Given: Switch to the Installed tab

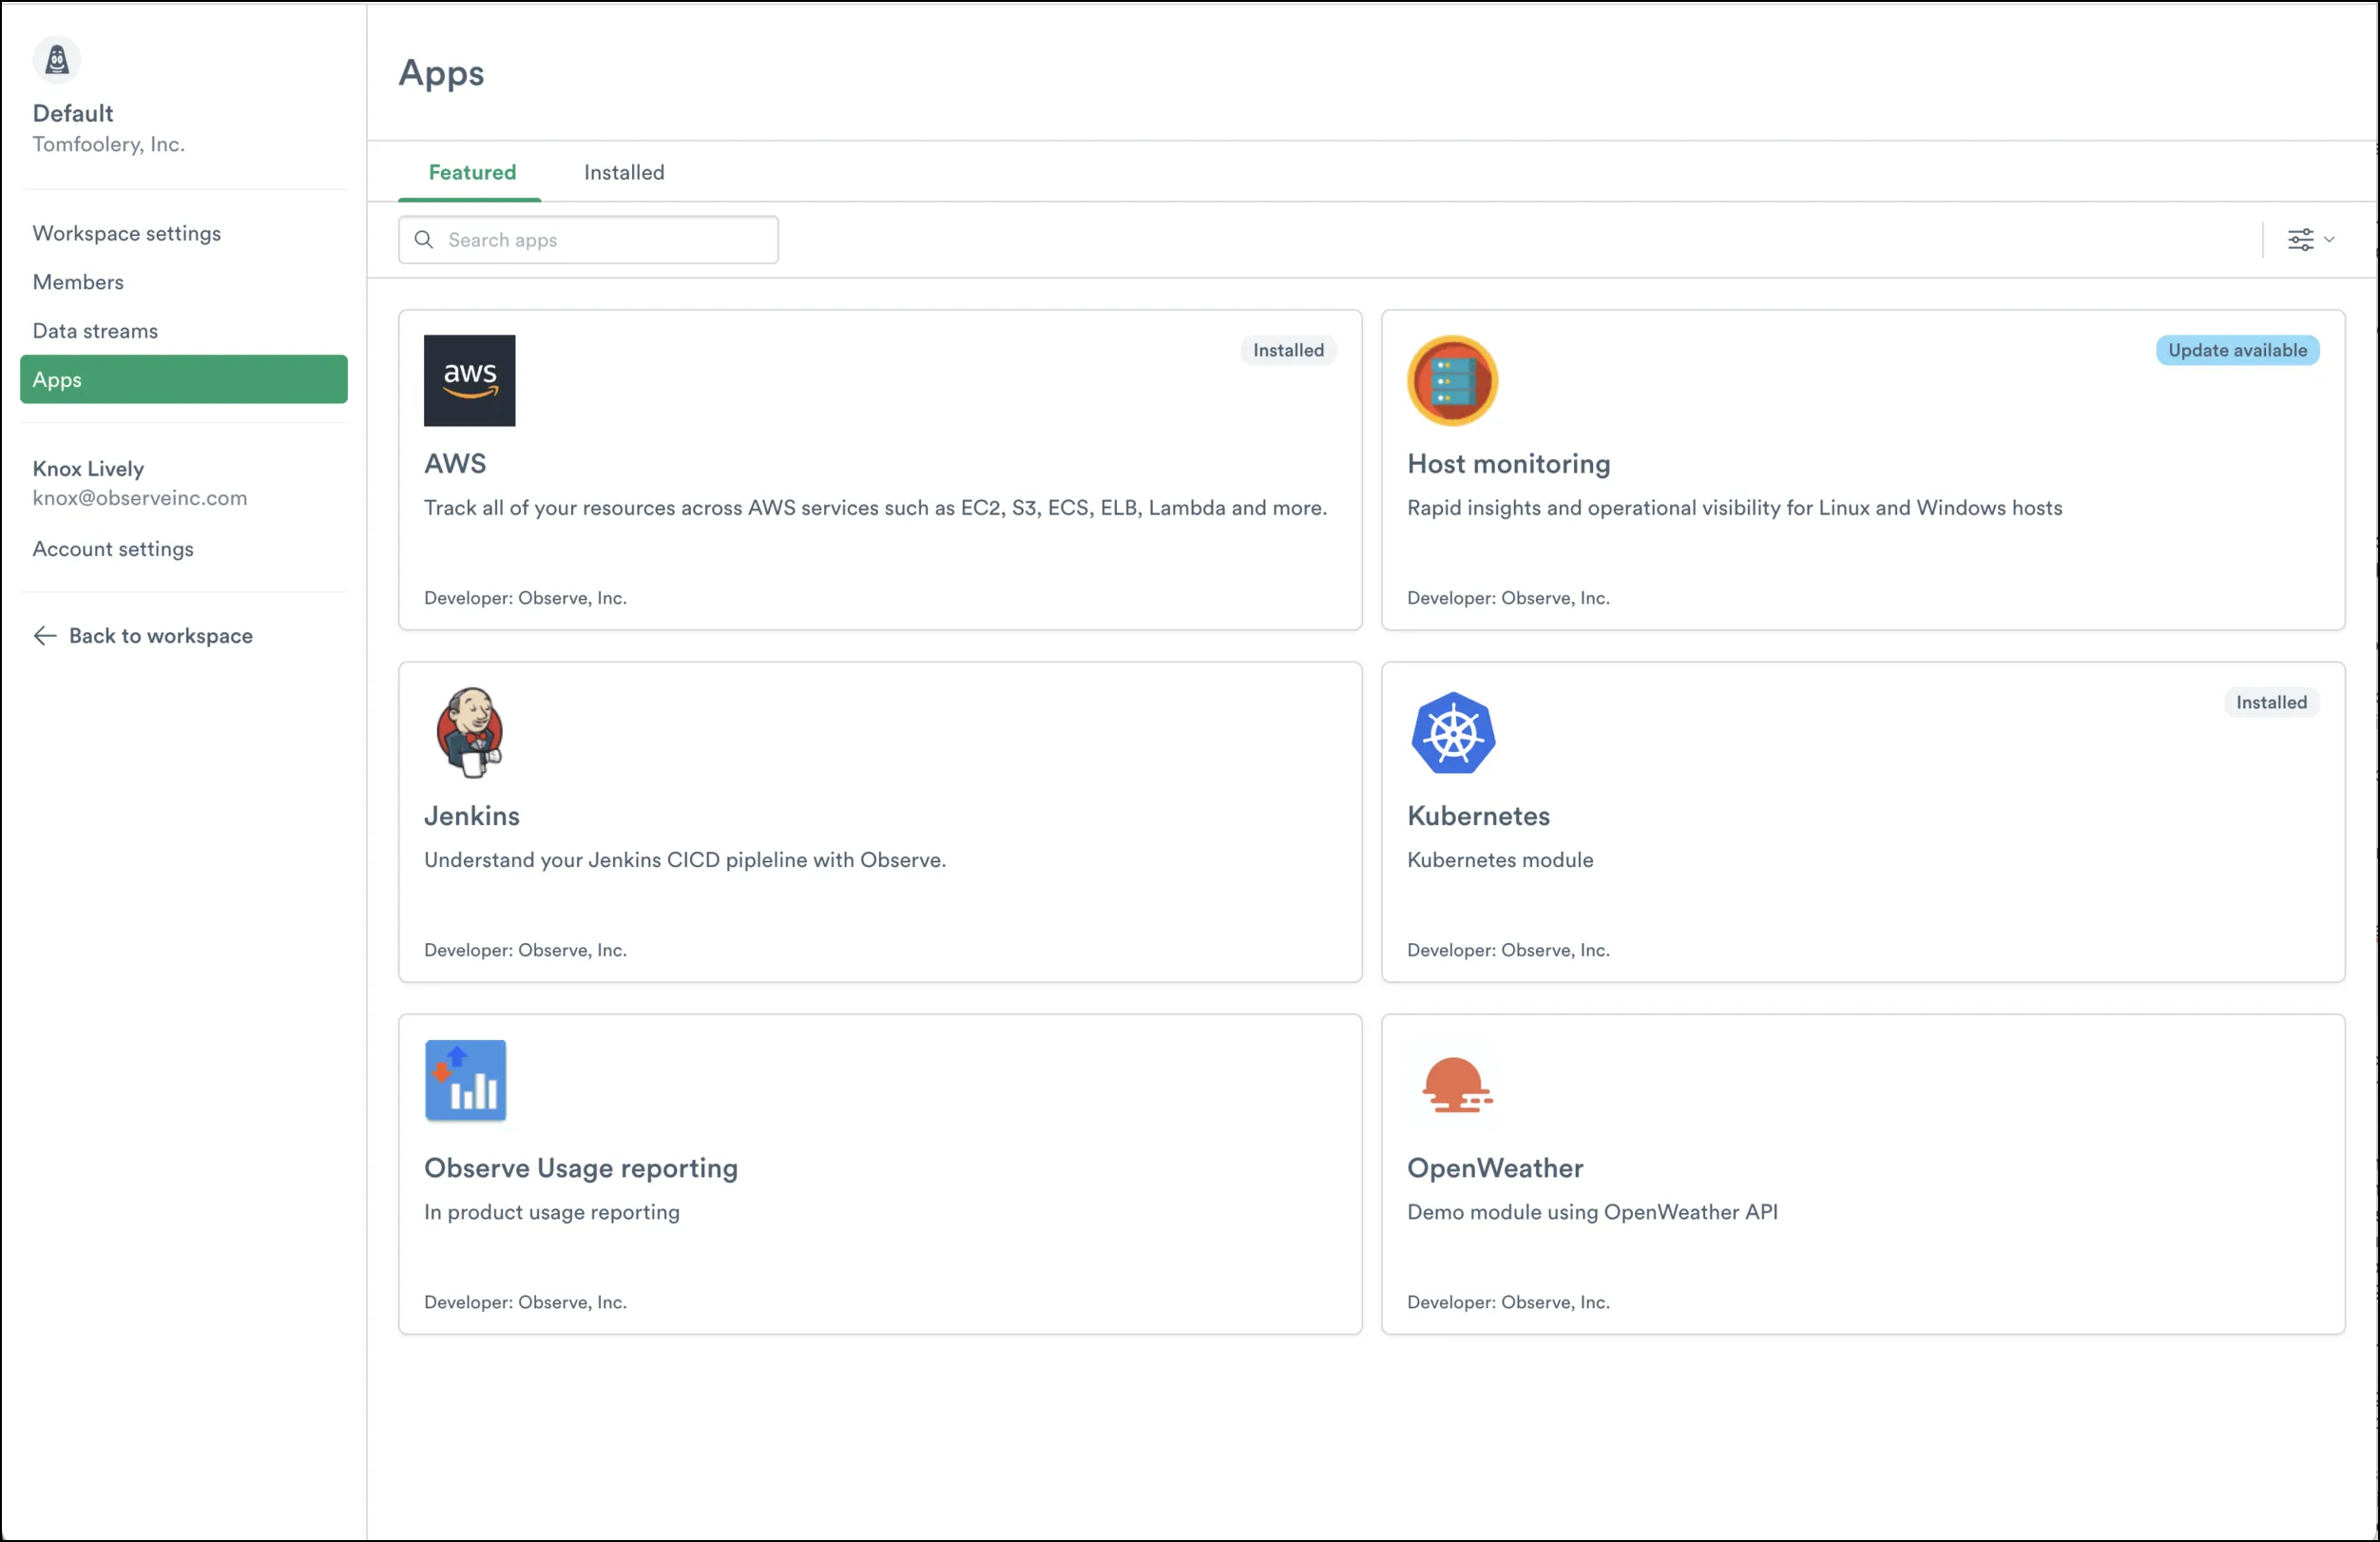Looking at the screenshot, I should [x=624, y=172].
